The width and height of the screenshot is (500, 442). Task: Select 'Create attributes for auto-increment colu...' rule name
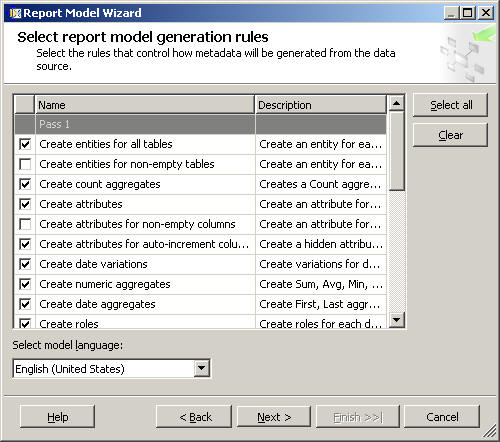tap(144, 244)
